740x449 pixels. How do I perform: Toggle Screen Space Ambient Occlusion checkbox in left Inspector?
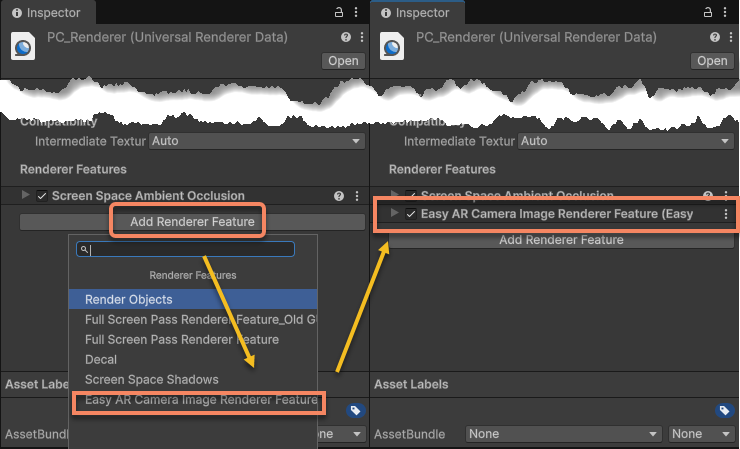(42, 196)
